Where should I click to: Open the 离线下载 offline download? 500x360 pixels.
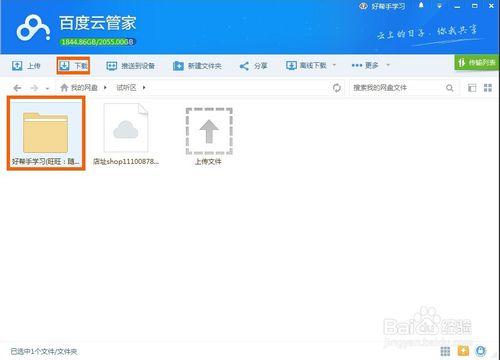(x=306, y=65)
